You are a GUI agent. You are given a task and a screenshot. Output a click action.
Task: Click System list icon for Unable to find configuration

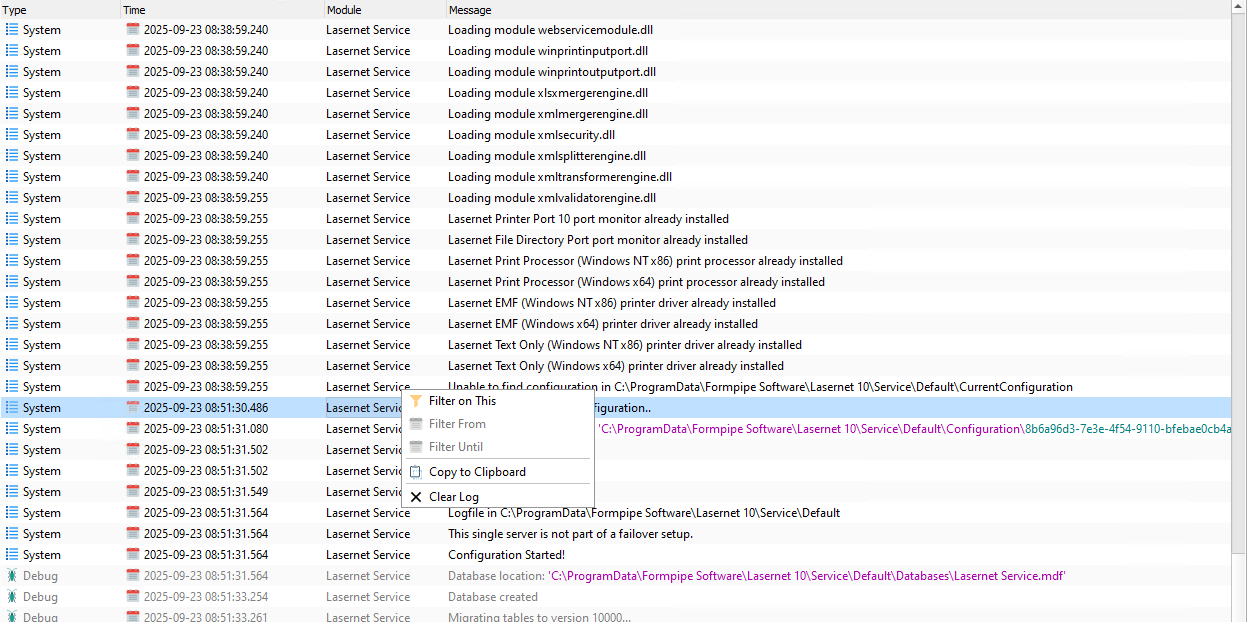[12, 387]
